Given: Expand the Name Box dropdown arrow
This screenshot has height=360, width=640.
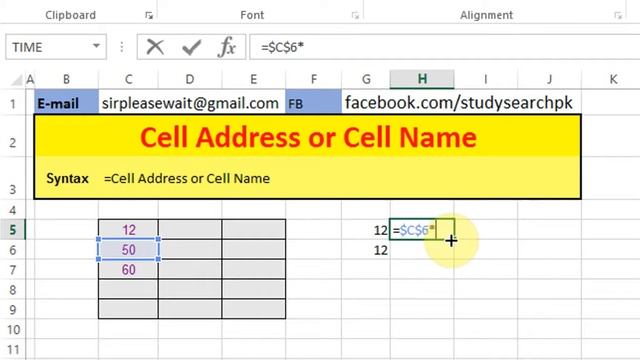Looking at the screenshot, I should [x=96, y=46].
